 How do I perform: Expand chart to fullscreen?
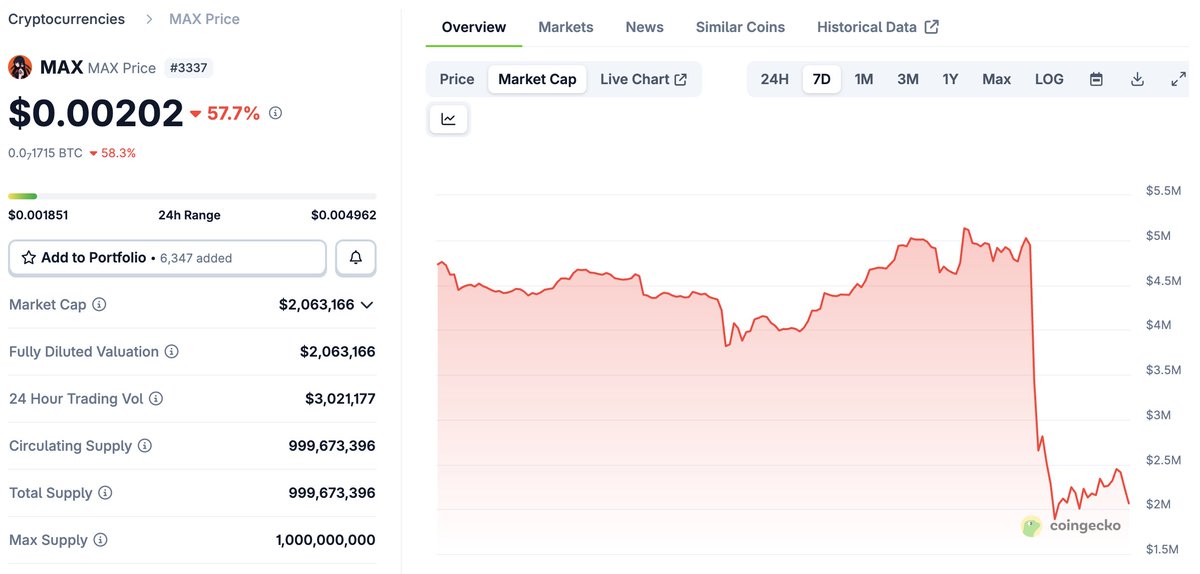pyautogui.click(x=1178, y=79)
